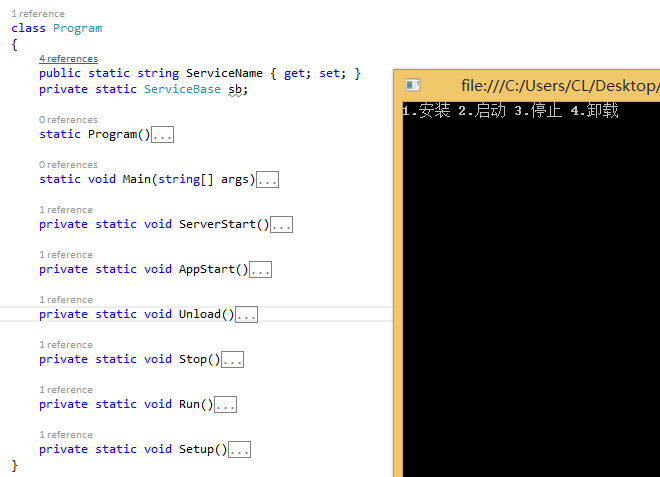660x477 pixels.
Task: Open 1 reference link above class Program
Action: coord(38,14)
